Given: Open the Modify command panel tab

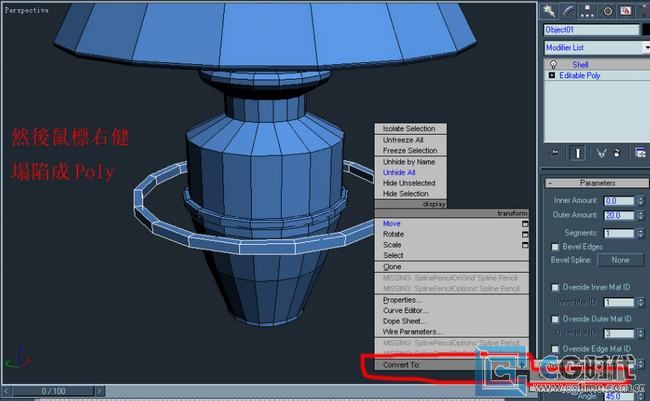Looking at the screenshot, I should point(568,11).
